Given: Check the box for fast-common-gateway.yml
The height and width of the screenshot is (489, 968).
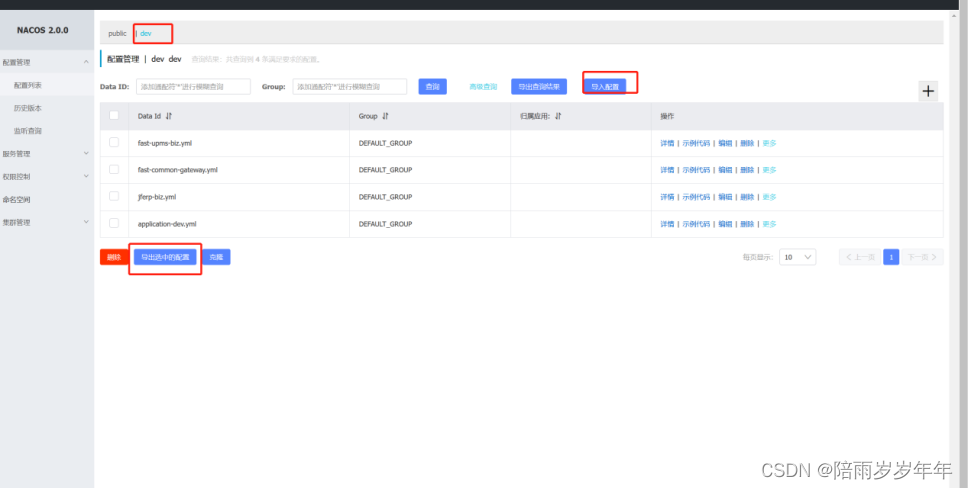Looking at the screenshot, I should (114, 169).
